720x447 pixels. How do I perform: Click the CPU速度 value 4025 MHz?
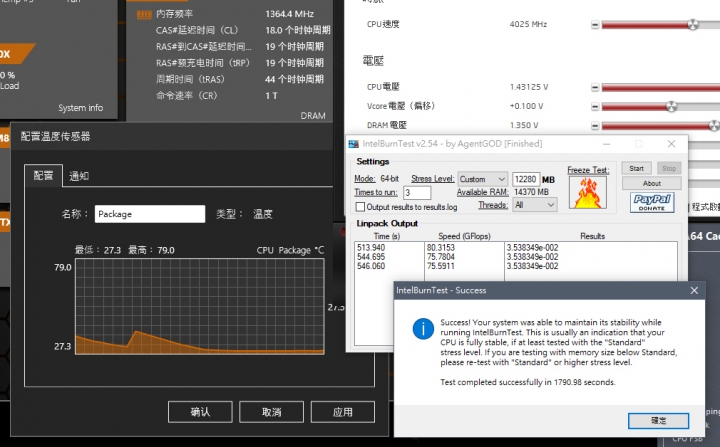pos(528,24)
